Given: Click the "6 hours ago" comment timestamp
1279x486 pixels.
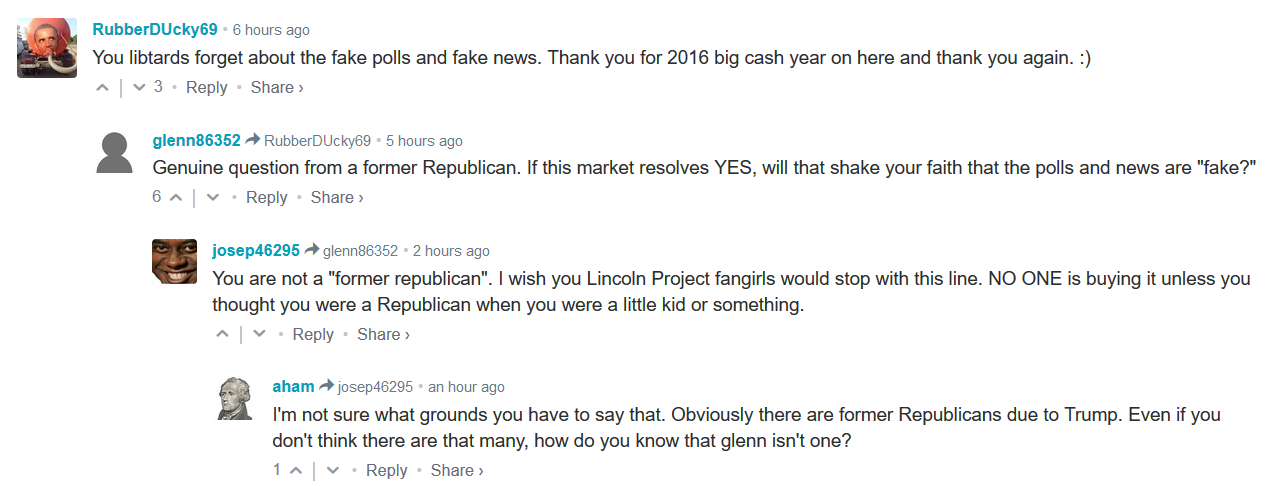Looking at the screenshot, I should coord(271,31).
